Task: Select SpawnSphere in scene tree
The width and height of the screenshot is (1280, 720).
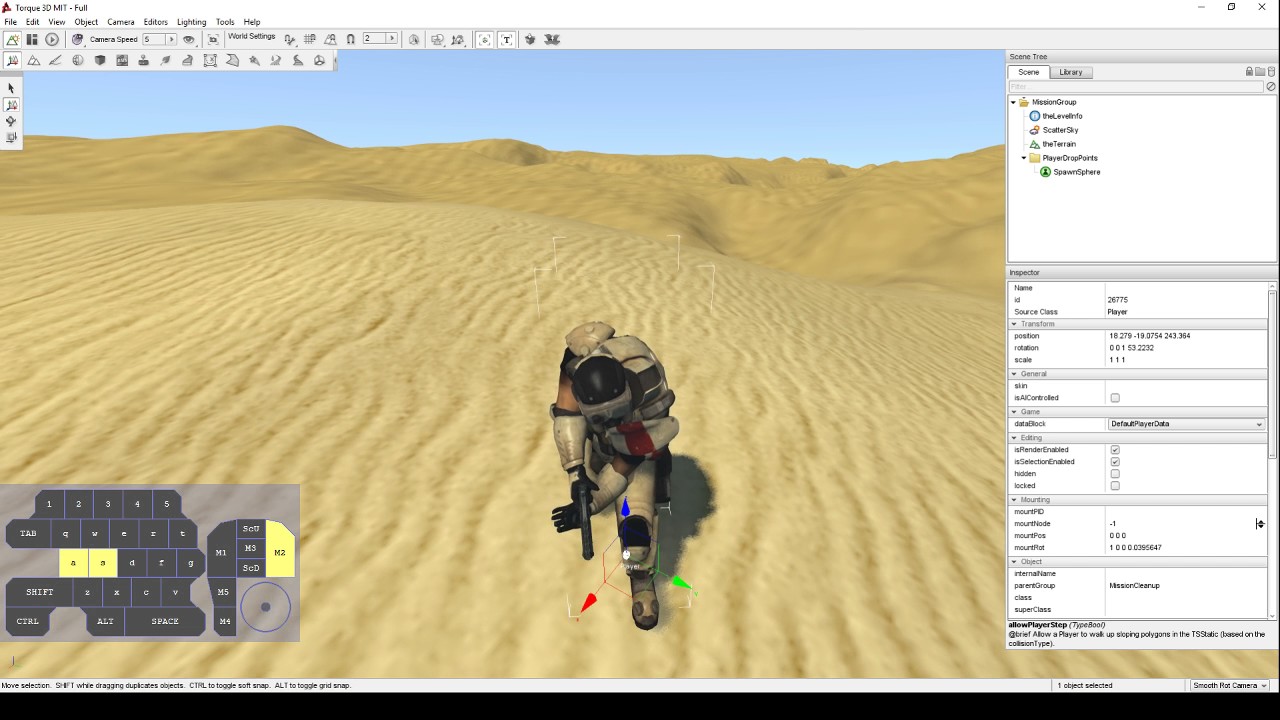Action: tap(1076, 172)
